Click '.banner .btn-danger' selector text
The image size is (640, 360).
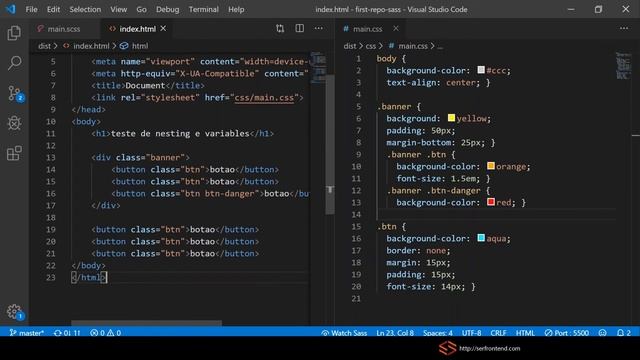click(433, 191)
